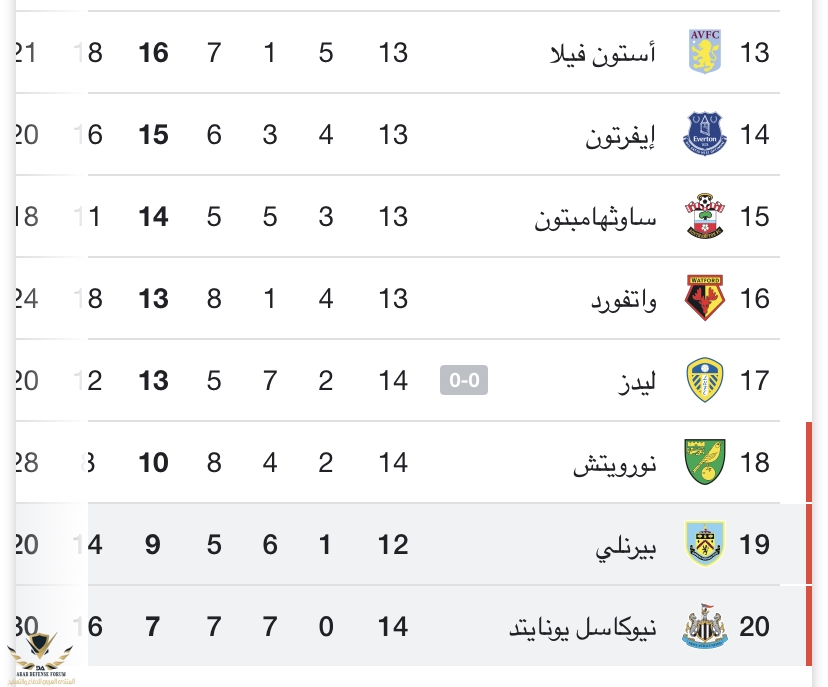Open the بيرنلي team link
Viewport: 828px width, 687px height.
pyautogui.click(x=625, y=544)
